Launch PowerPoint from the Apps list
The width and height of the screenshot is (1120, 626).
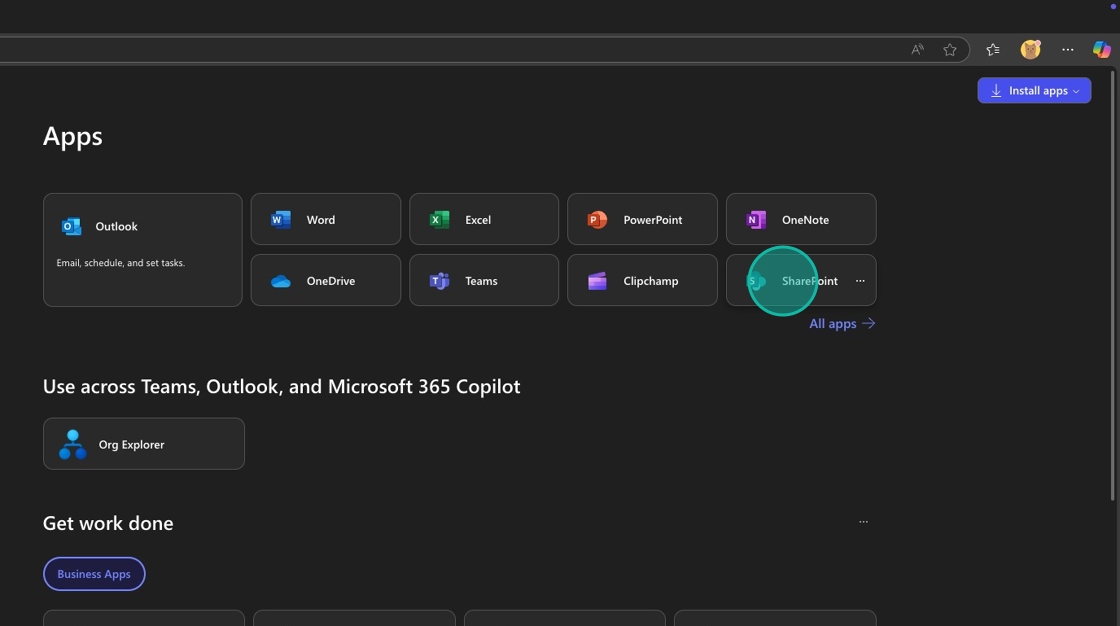[641, 219]
